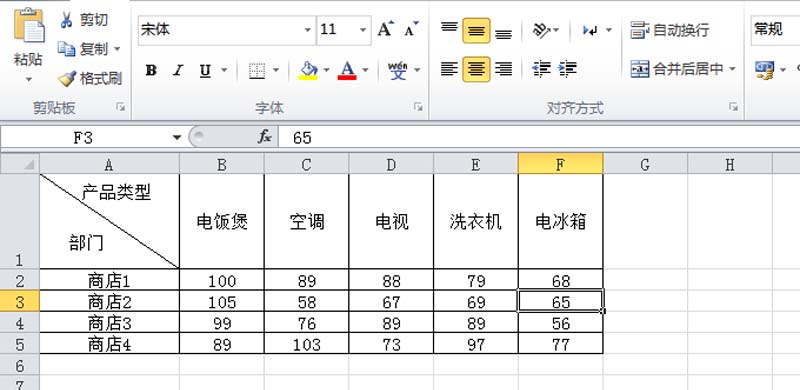Click cell with value 105
The height and width of the screenshot is (390, 800).
(222, 302)
